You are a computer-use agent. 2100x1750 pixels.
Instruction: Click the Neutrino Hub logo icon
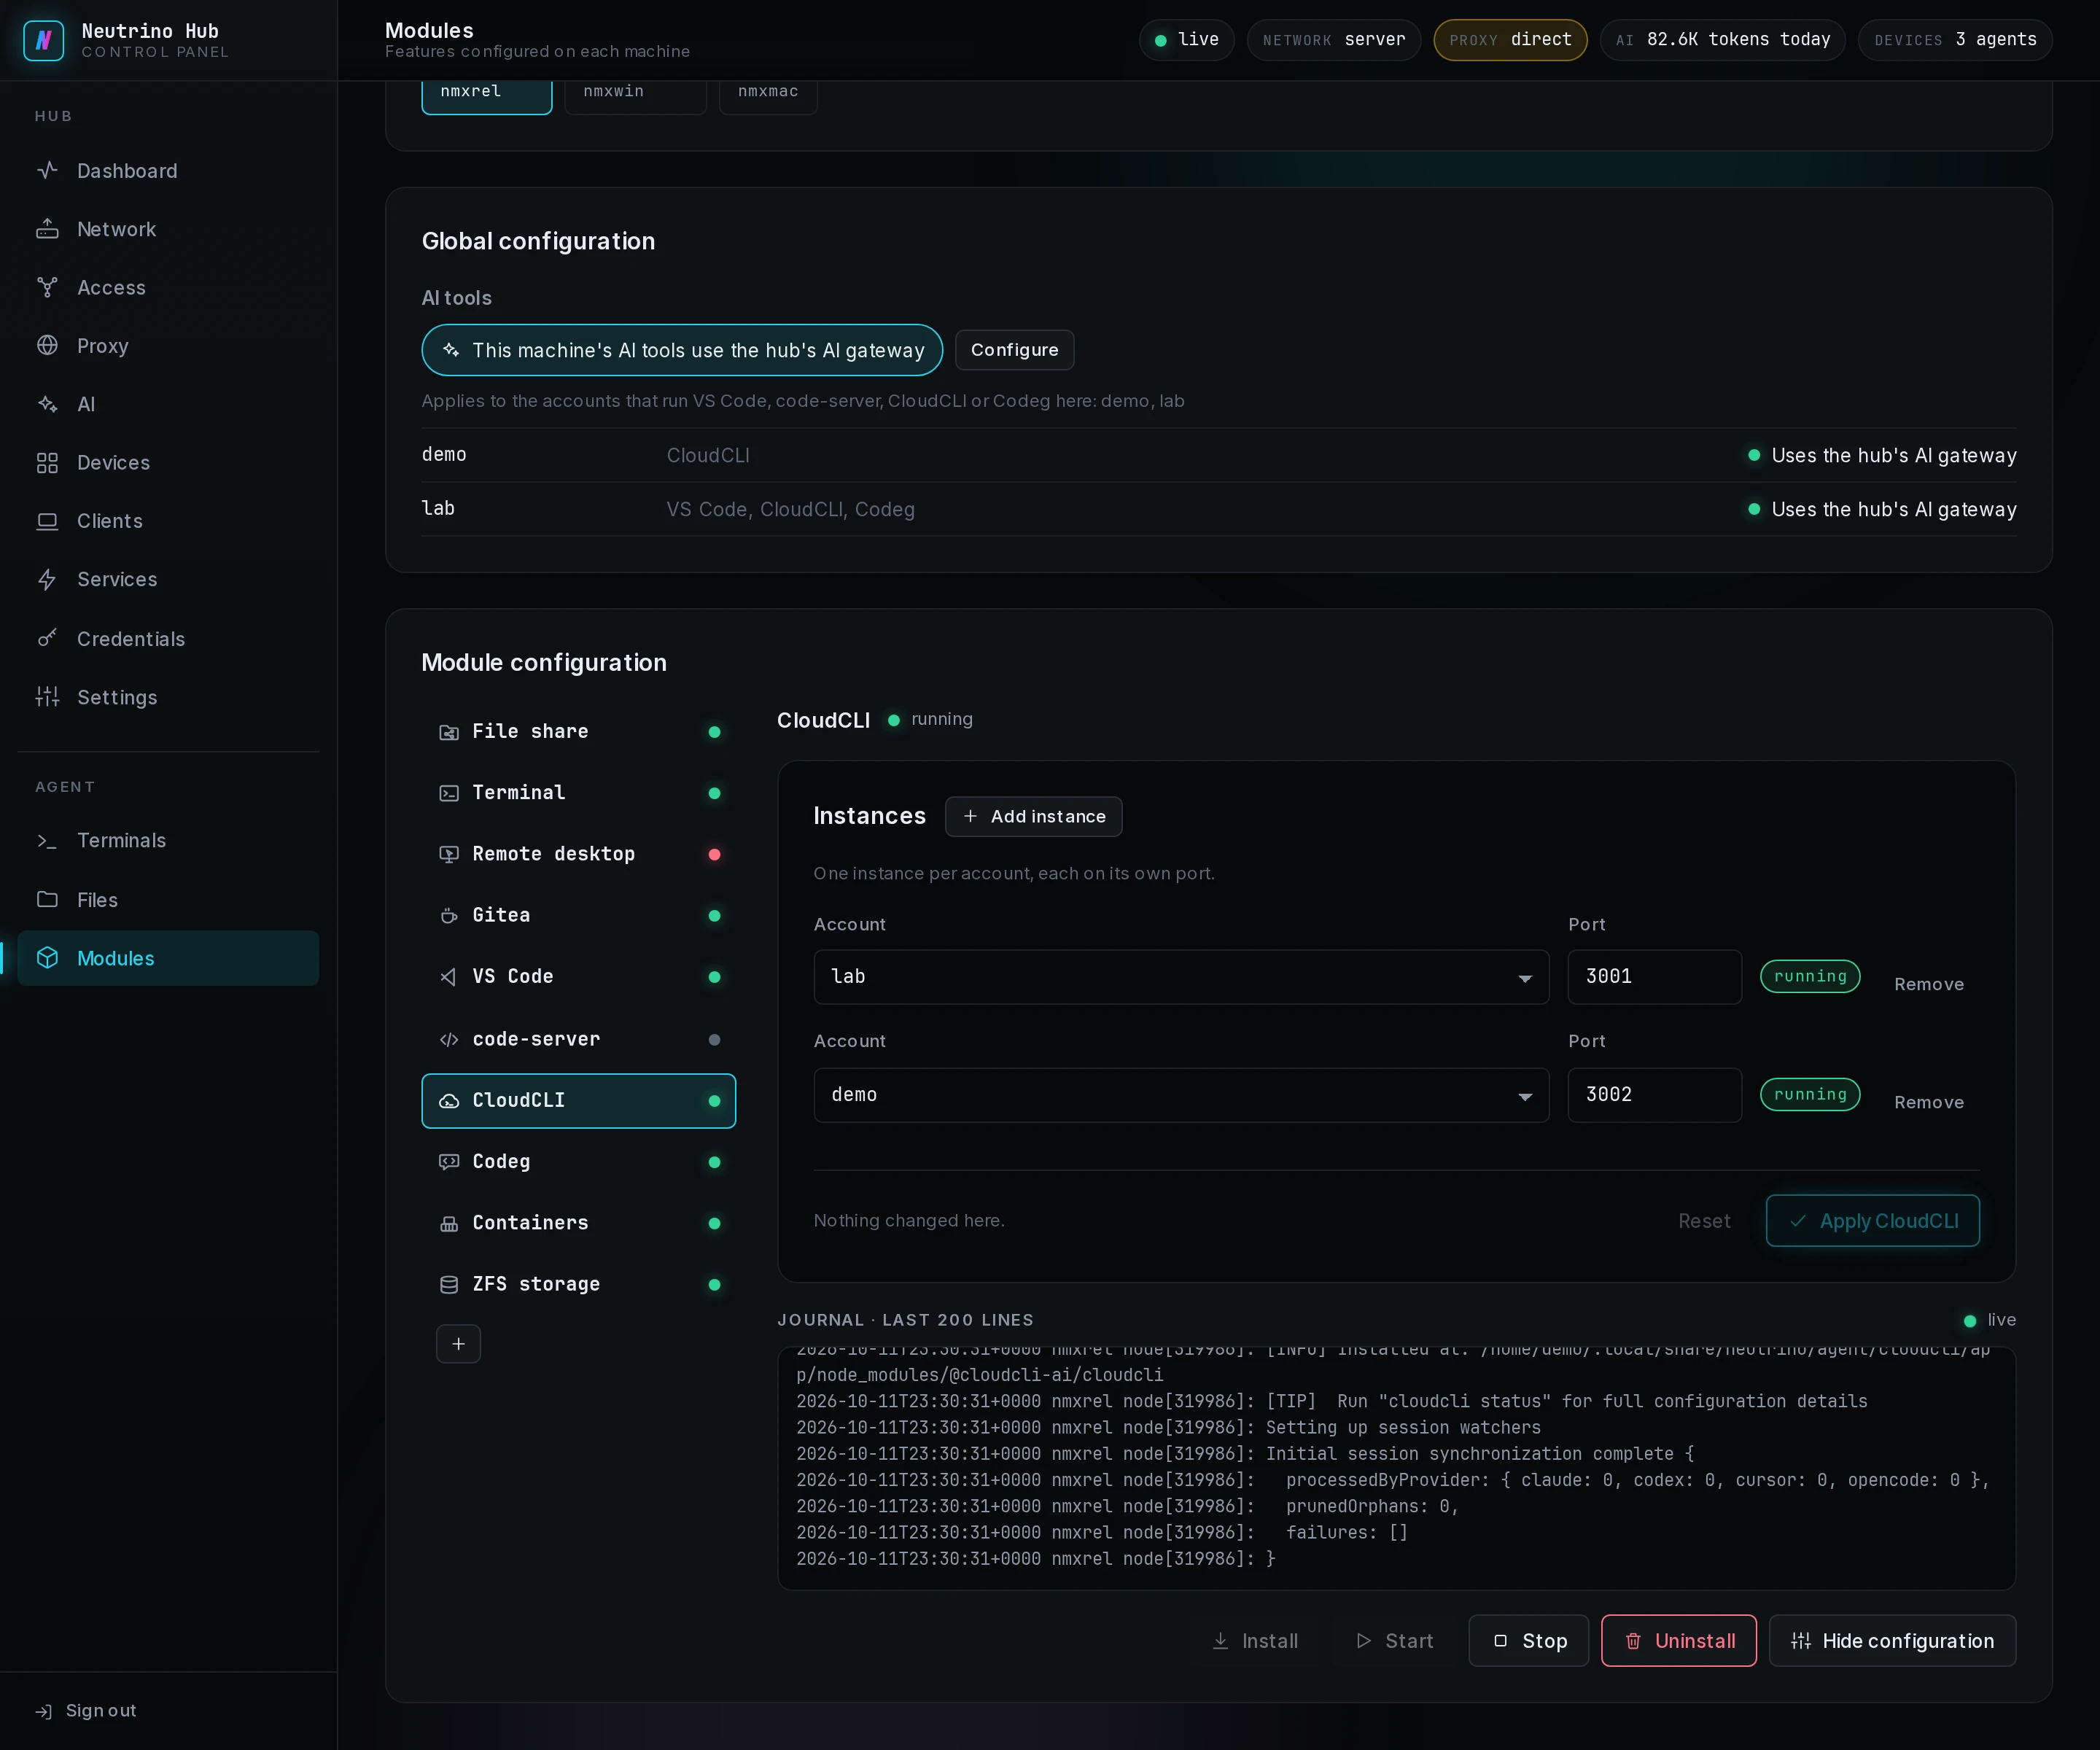point(43,40)
